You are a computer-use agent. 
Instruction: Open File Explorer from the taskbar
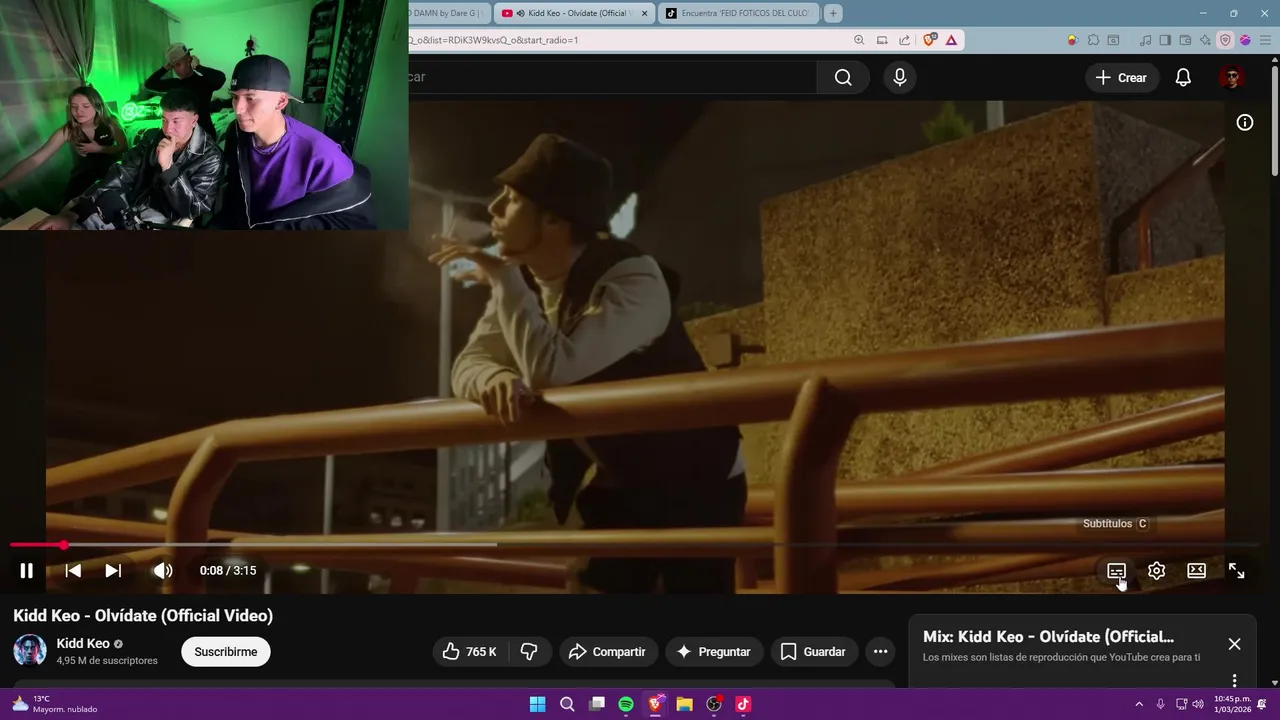click(x=685, y=704)
